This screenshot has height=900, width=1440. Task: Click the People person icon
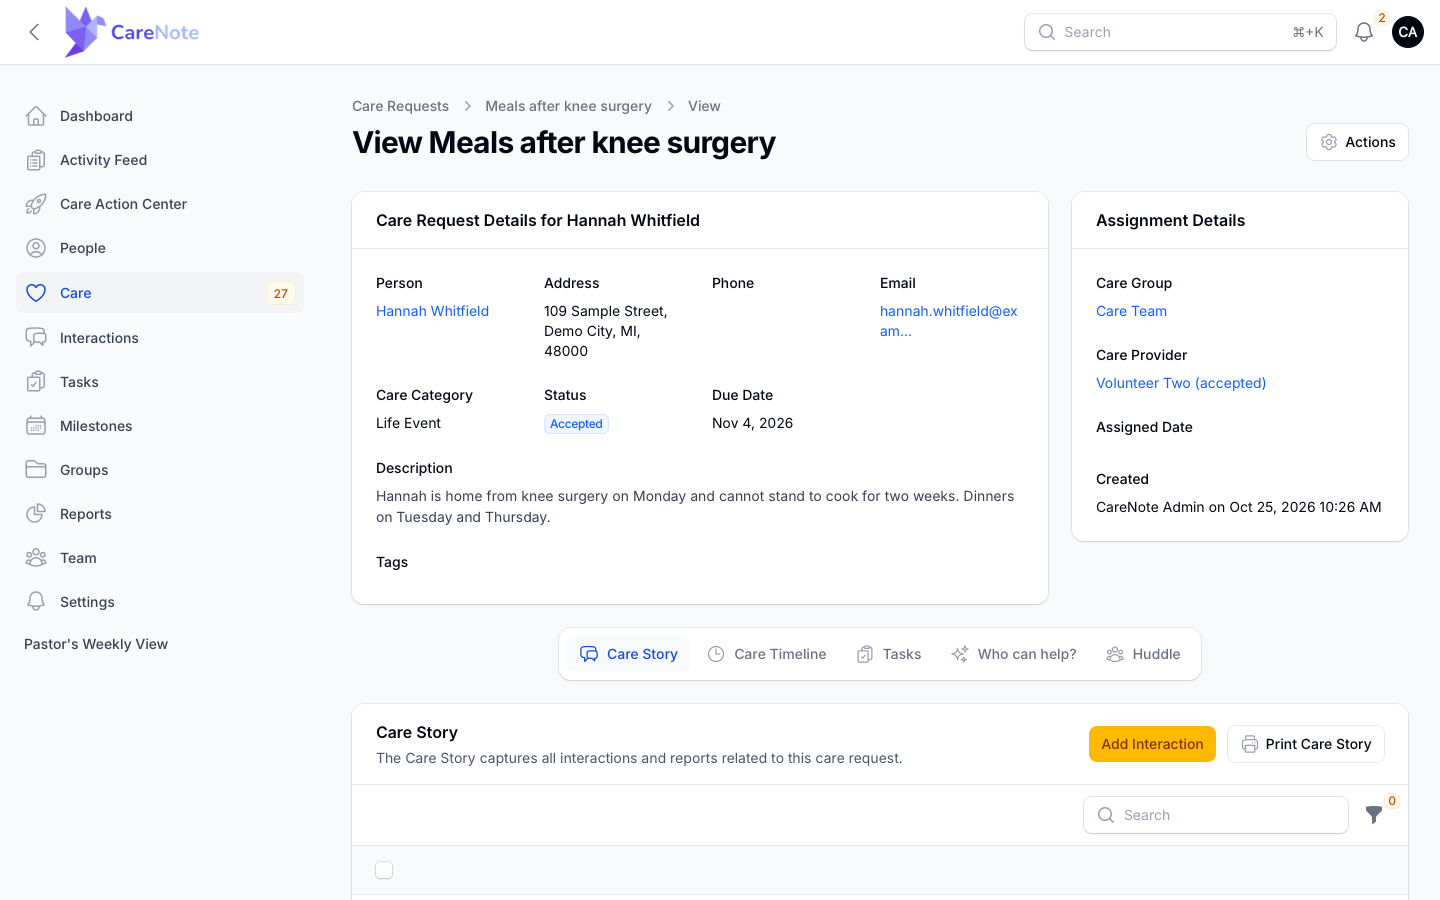click(36, 248)
